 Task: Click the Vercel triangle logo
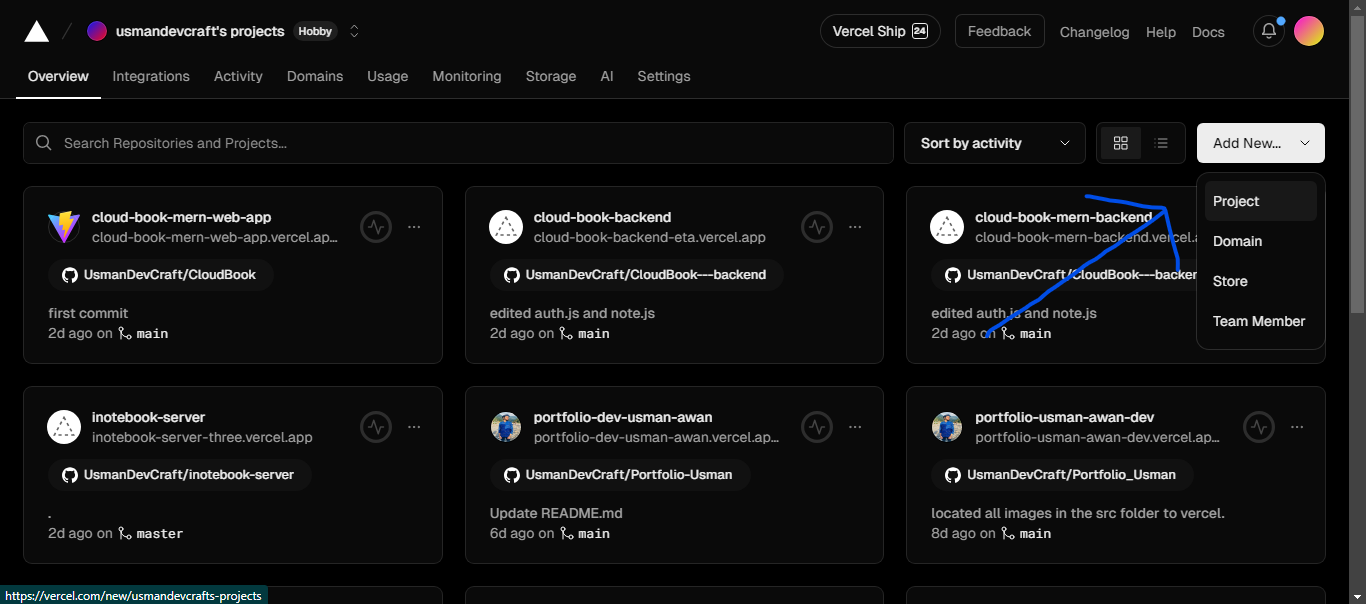click(37, 32)
